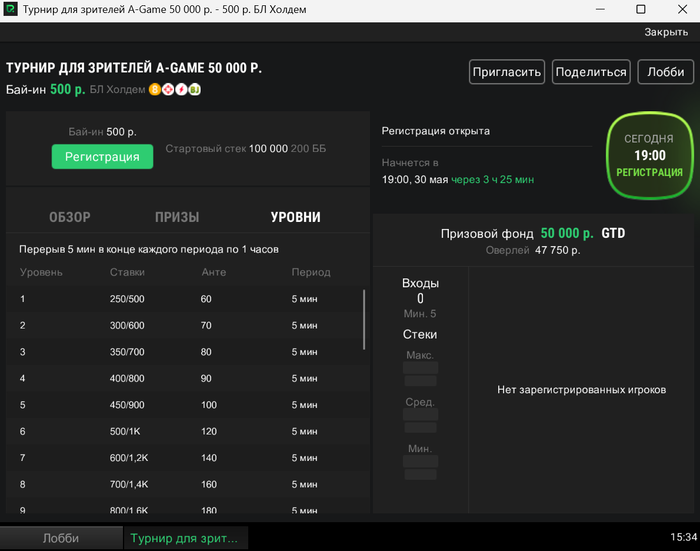Viewport: 700px width, 551px height.
Task: Click ante value 70 in level 2
Action: point(206,326)
